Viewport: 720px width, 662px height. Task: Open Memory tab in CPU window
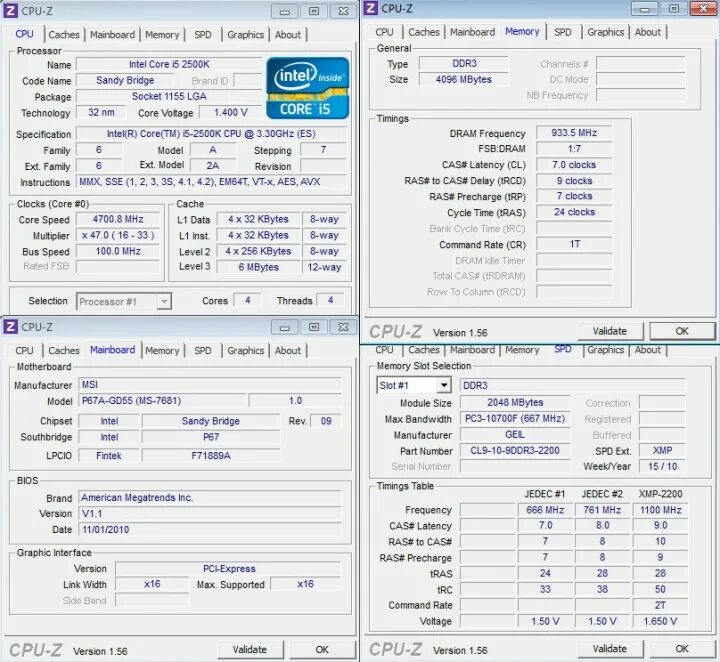162,35
